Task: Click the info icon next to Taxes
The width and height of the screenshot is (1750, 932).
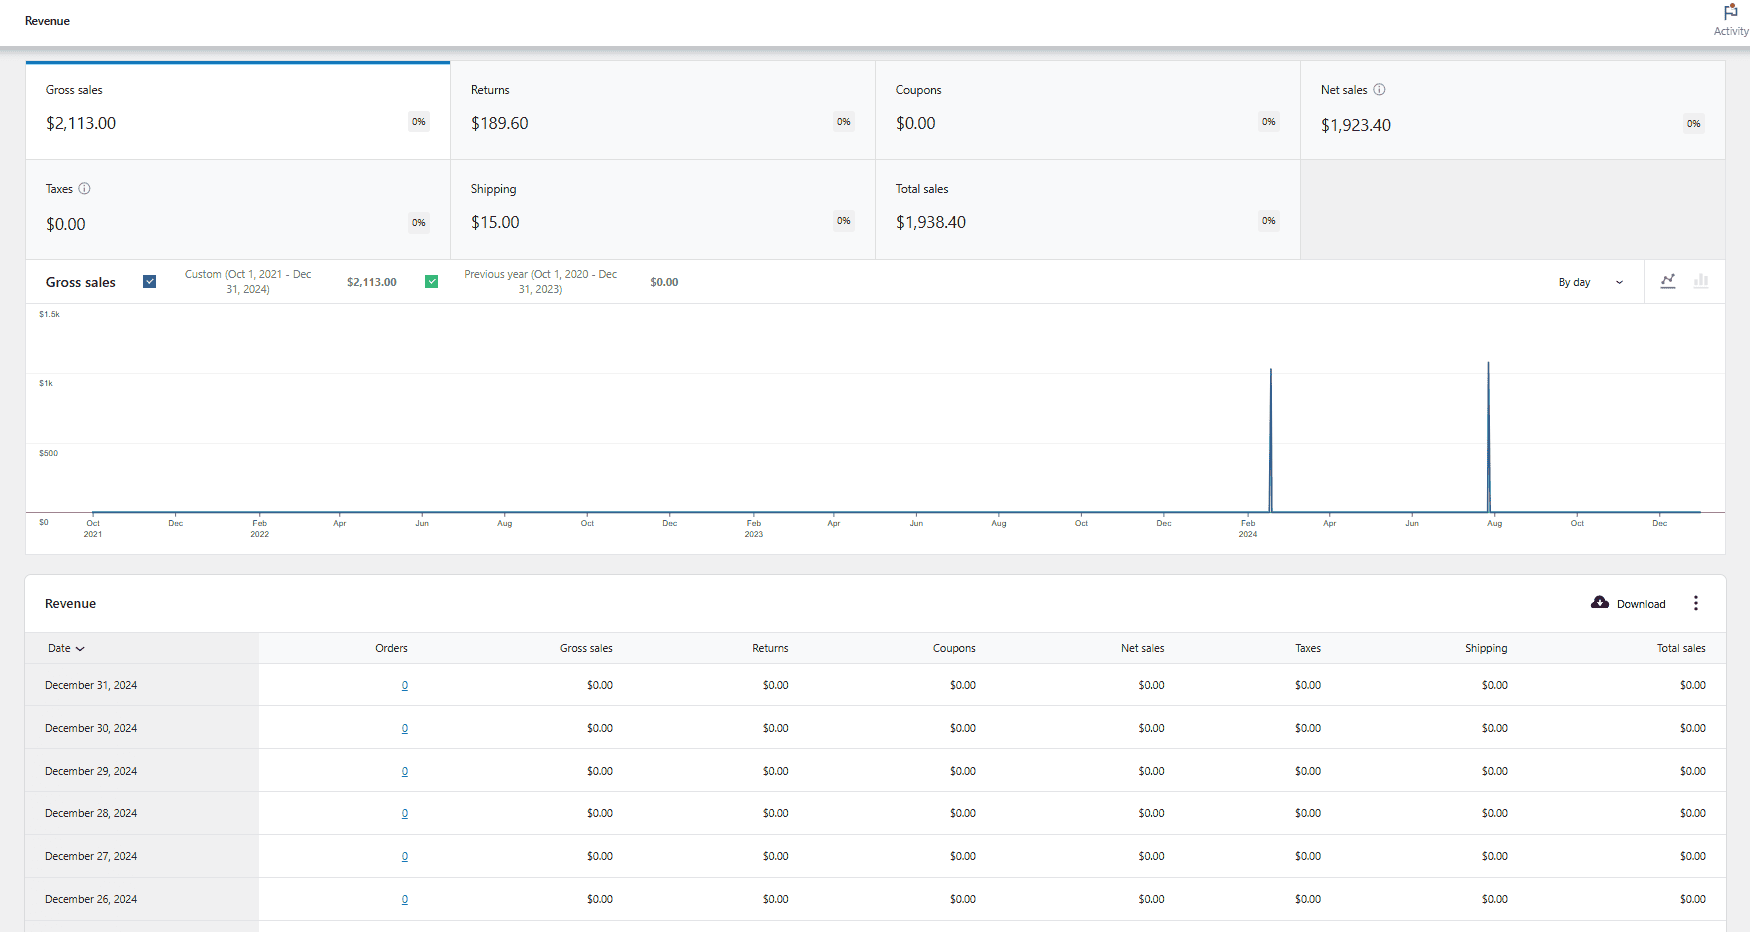Action: click(x=85, y=188)
